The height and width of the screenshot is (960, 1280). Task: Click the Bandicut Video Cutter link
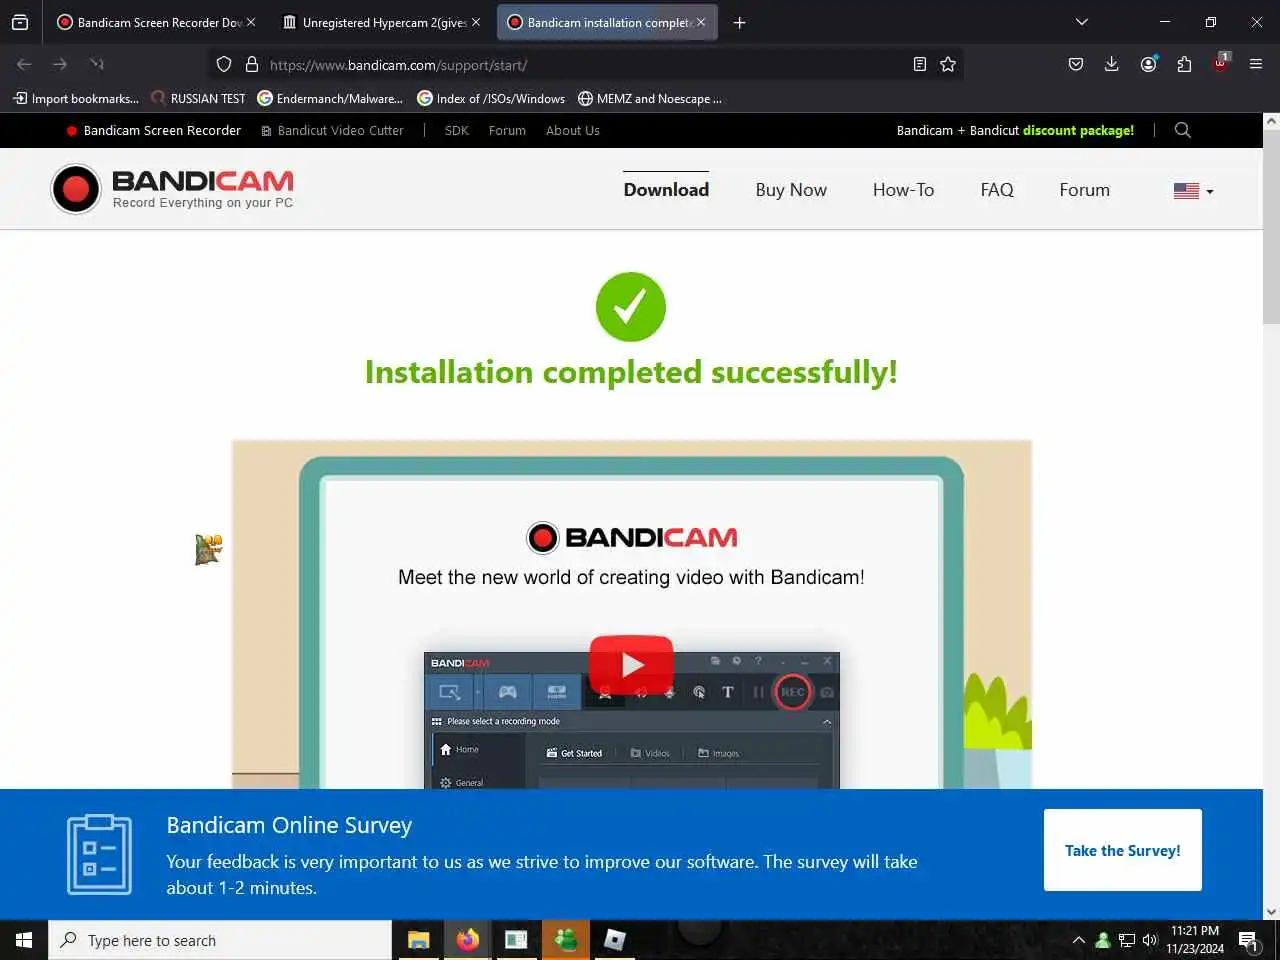pyautogui.click(x=332, y=130)
